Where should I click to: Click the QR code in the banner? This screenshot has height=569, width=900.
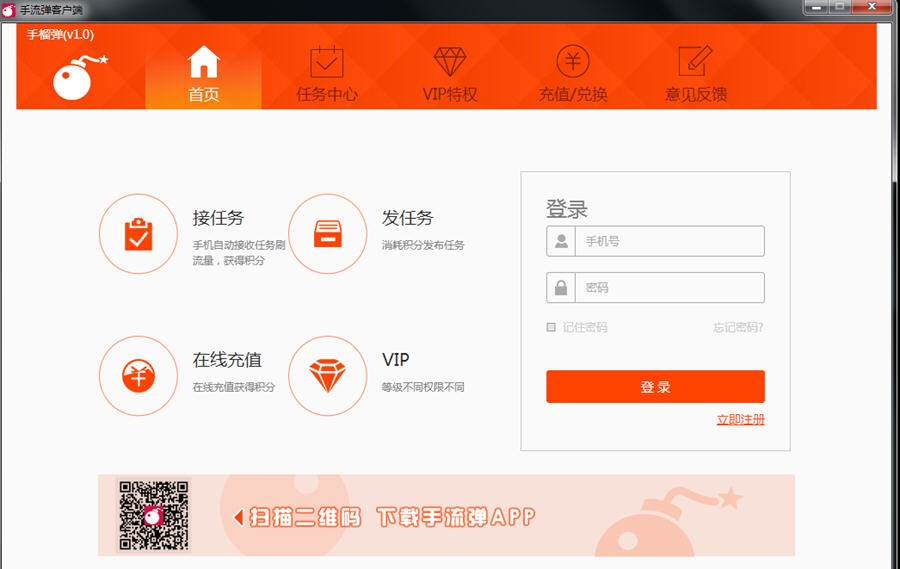tap(154, 516)
